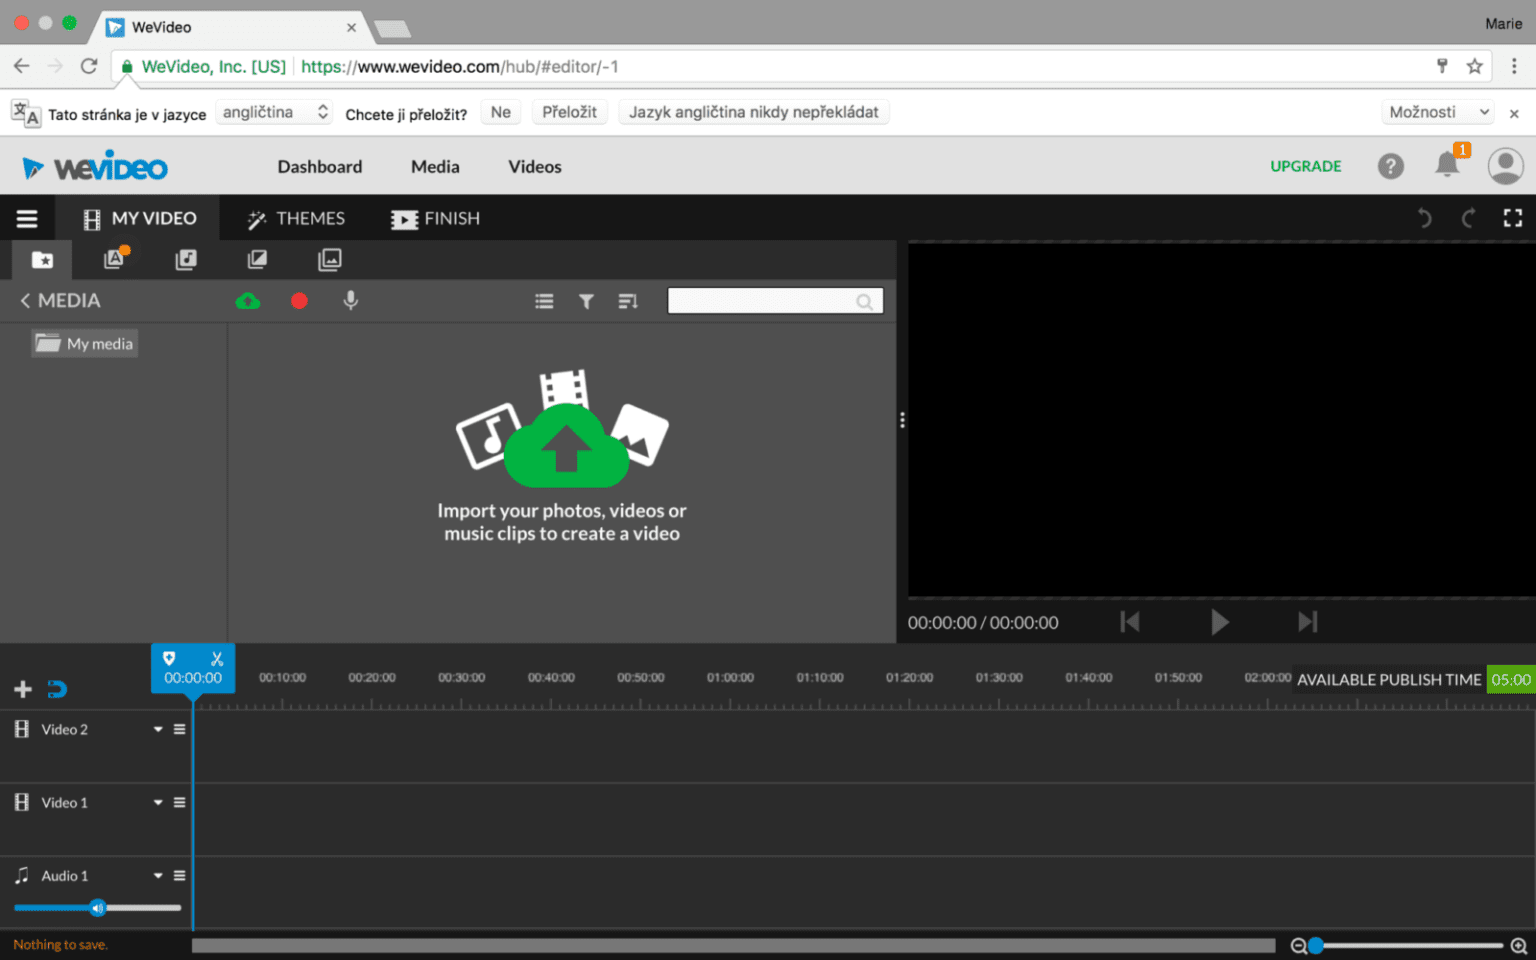Open the Audio 1 track options menu

tap(178, 875)
